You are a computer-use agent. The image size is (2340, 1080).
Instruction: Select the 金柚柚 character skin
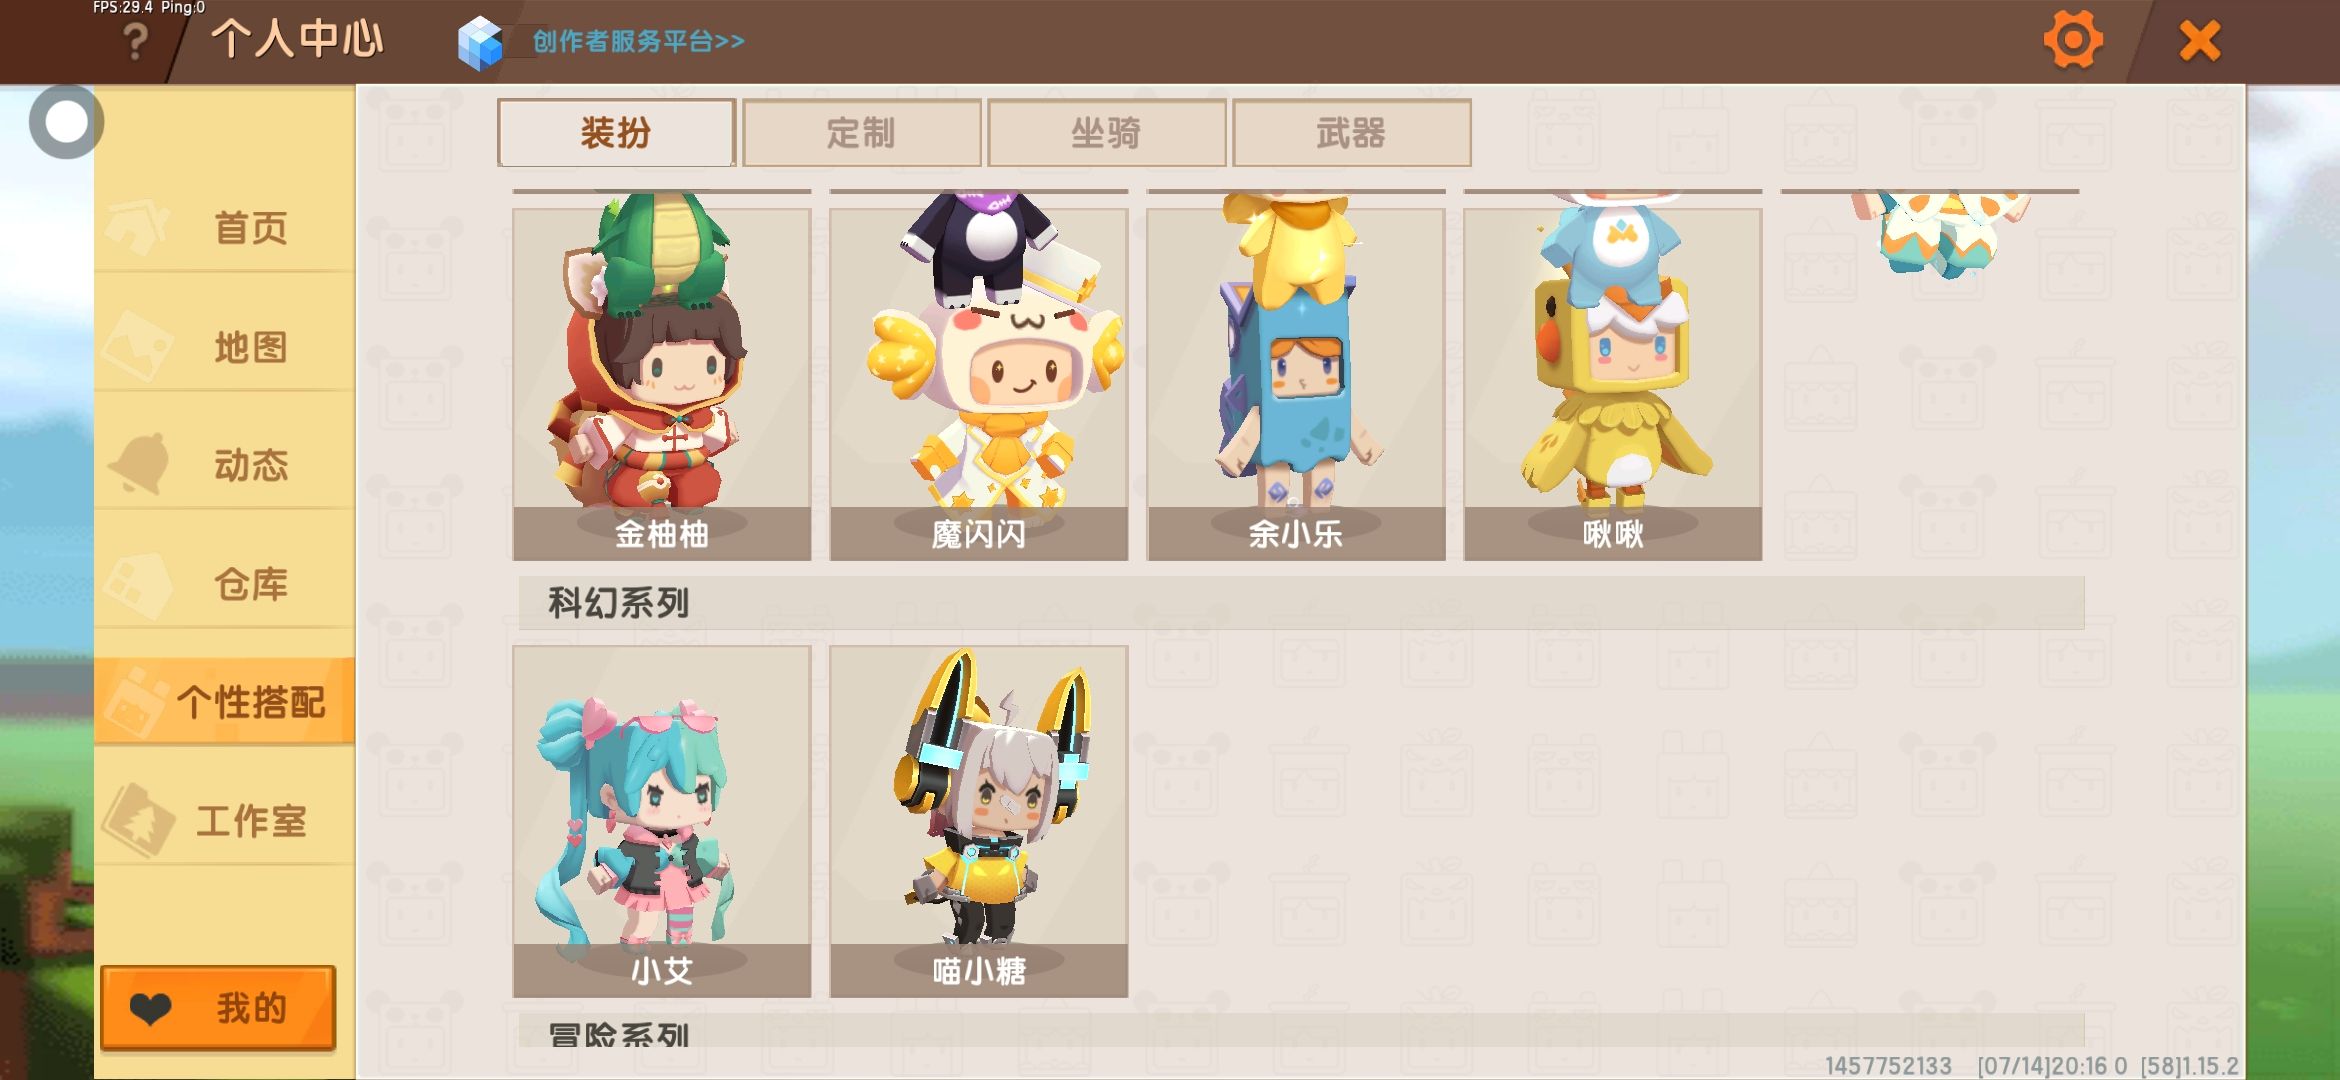click(x=662, y=384)
